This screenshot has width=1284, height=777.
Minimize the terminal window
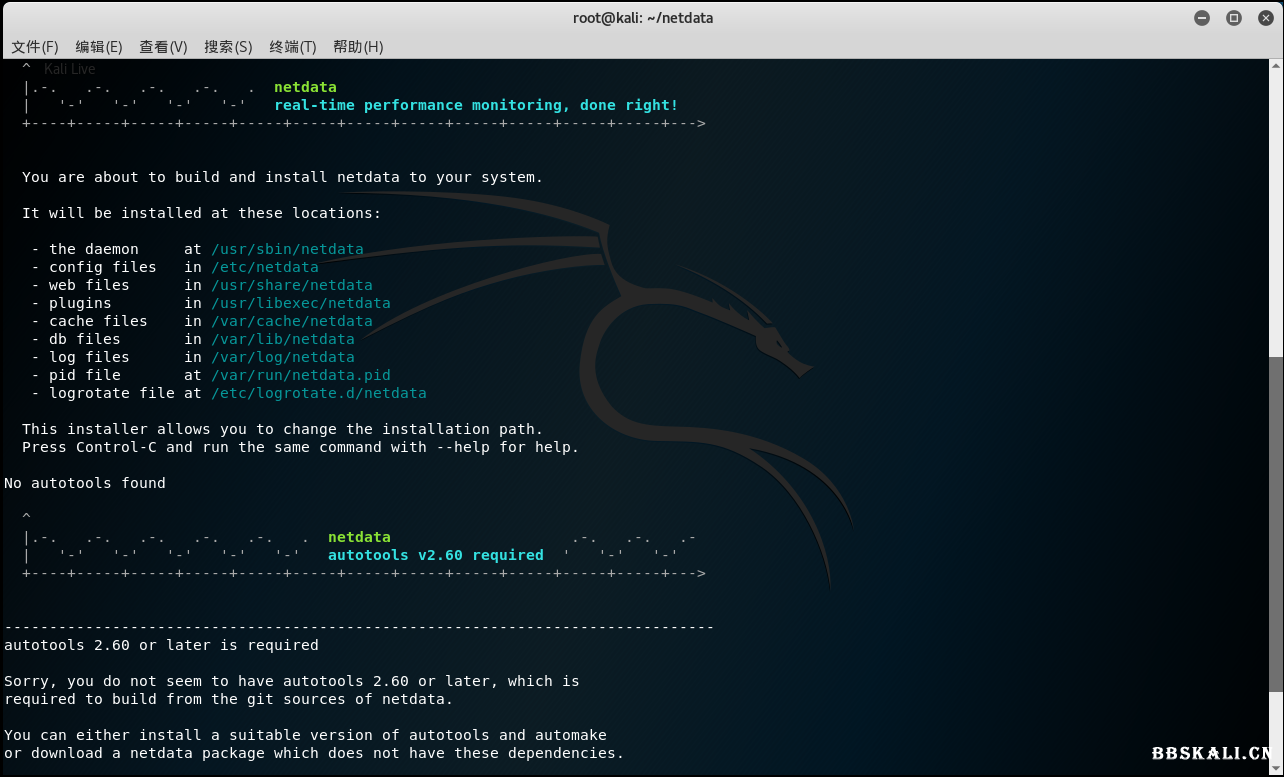click(1202, 18)
